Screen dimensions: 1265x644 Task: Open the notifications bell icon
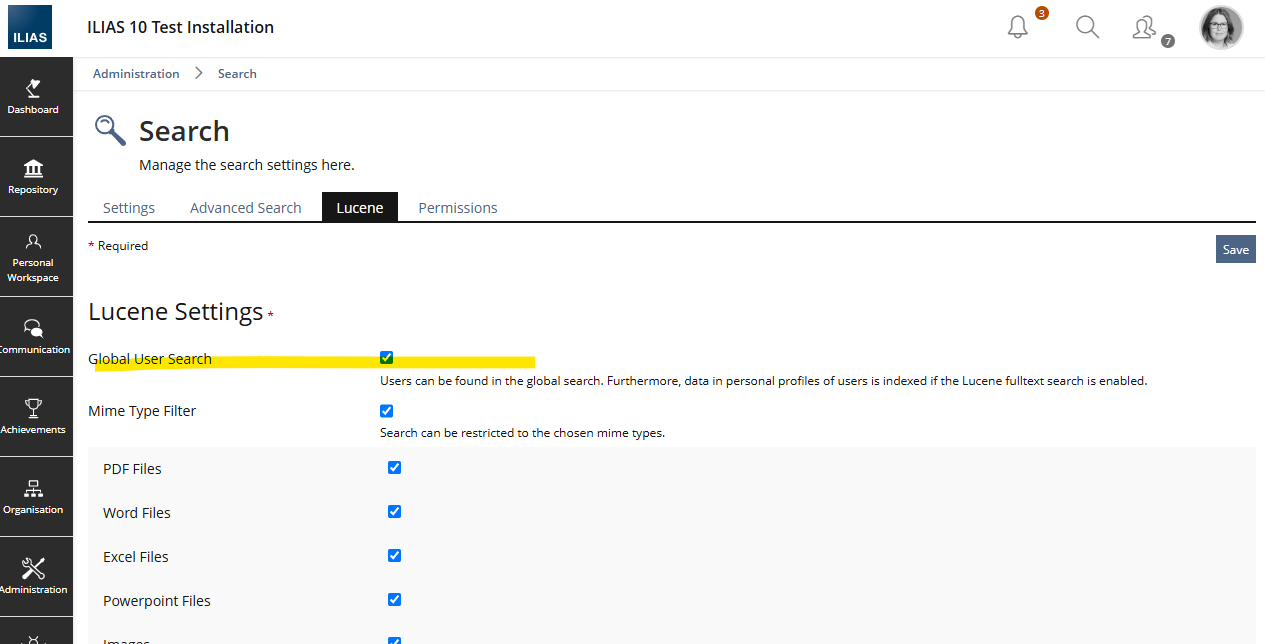click(x=1018, y=28)
